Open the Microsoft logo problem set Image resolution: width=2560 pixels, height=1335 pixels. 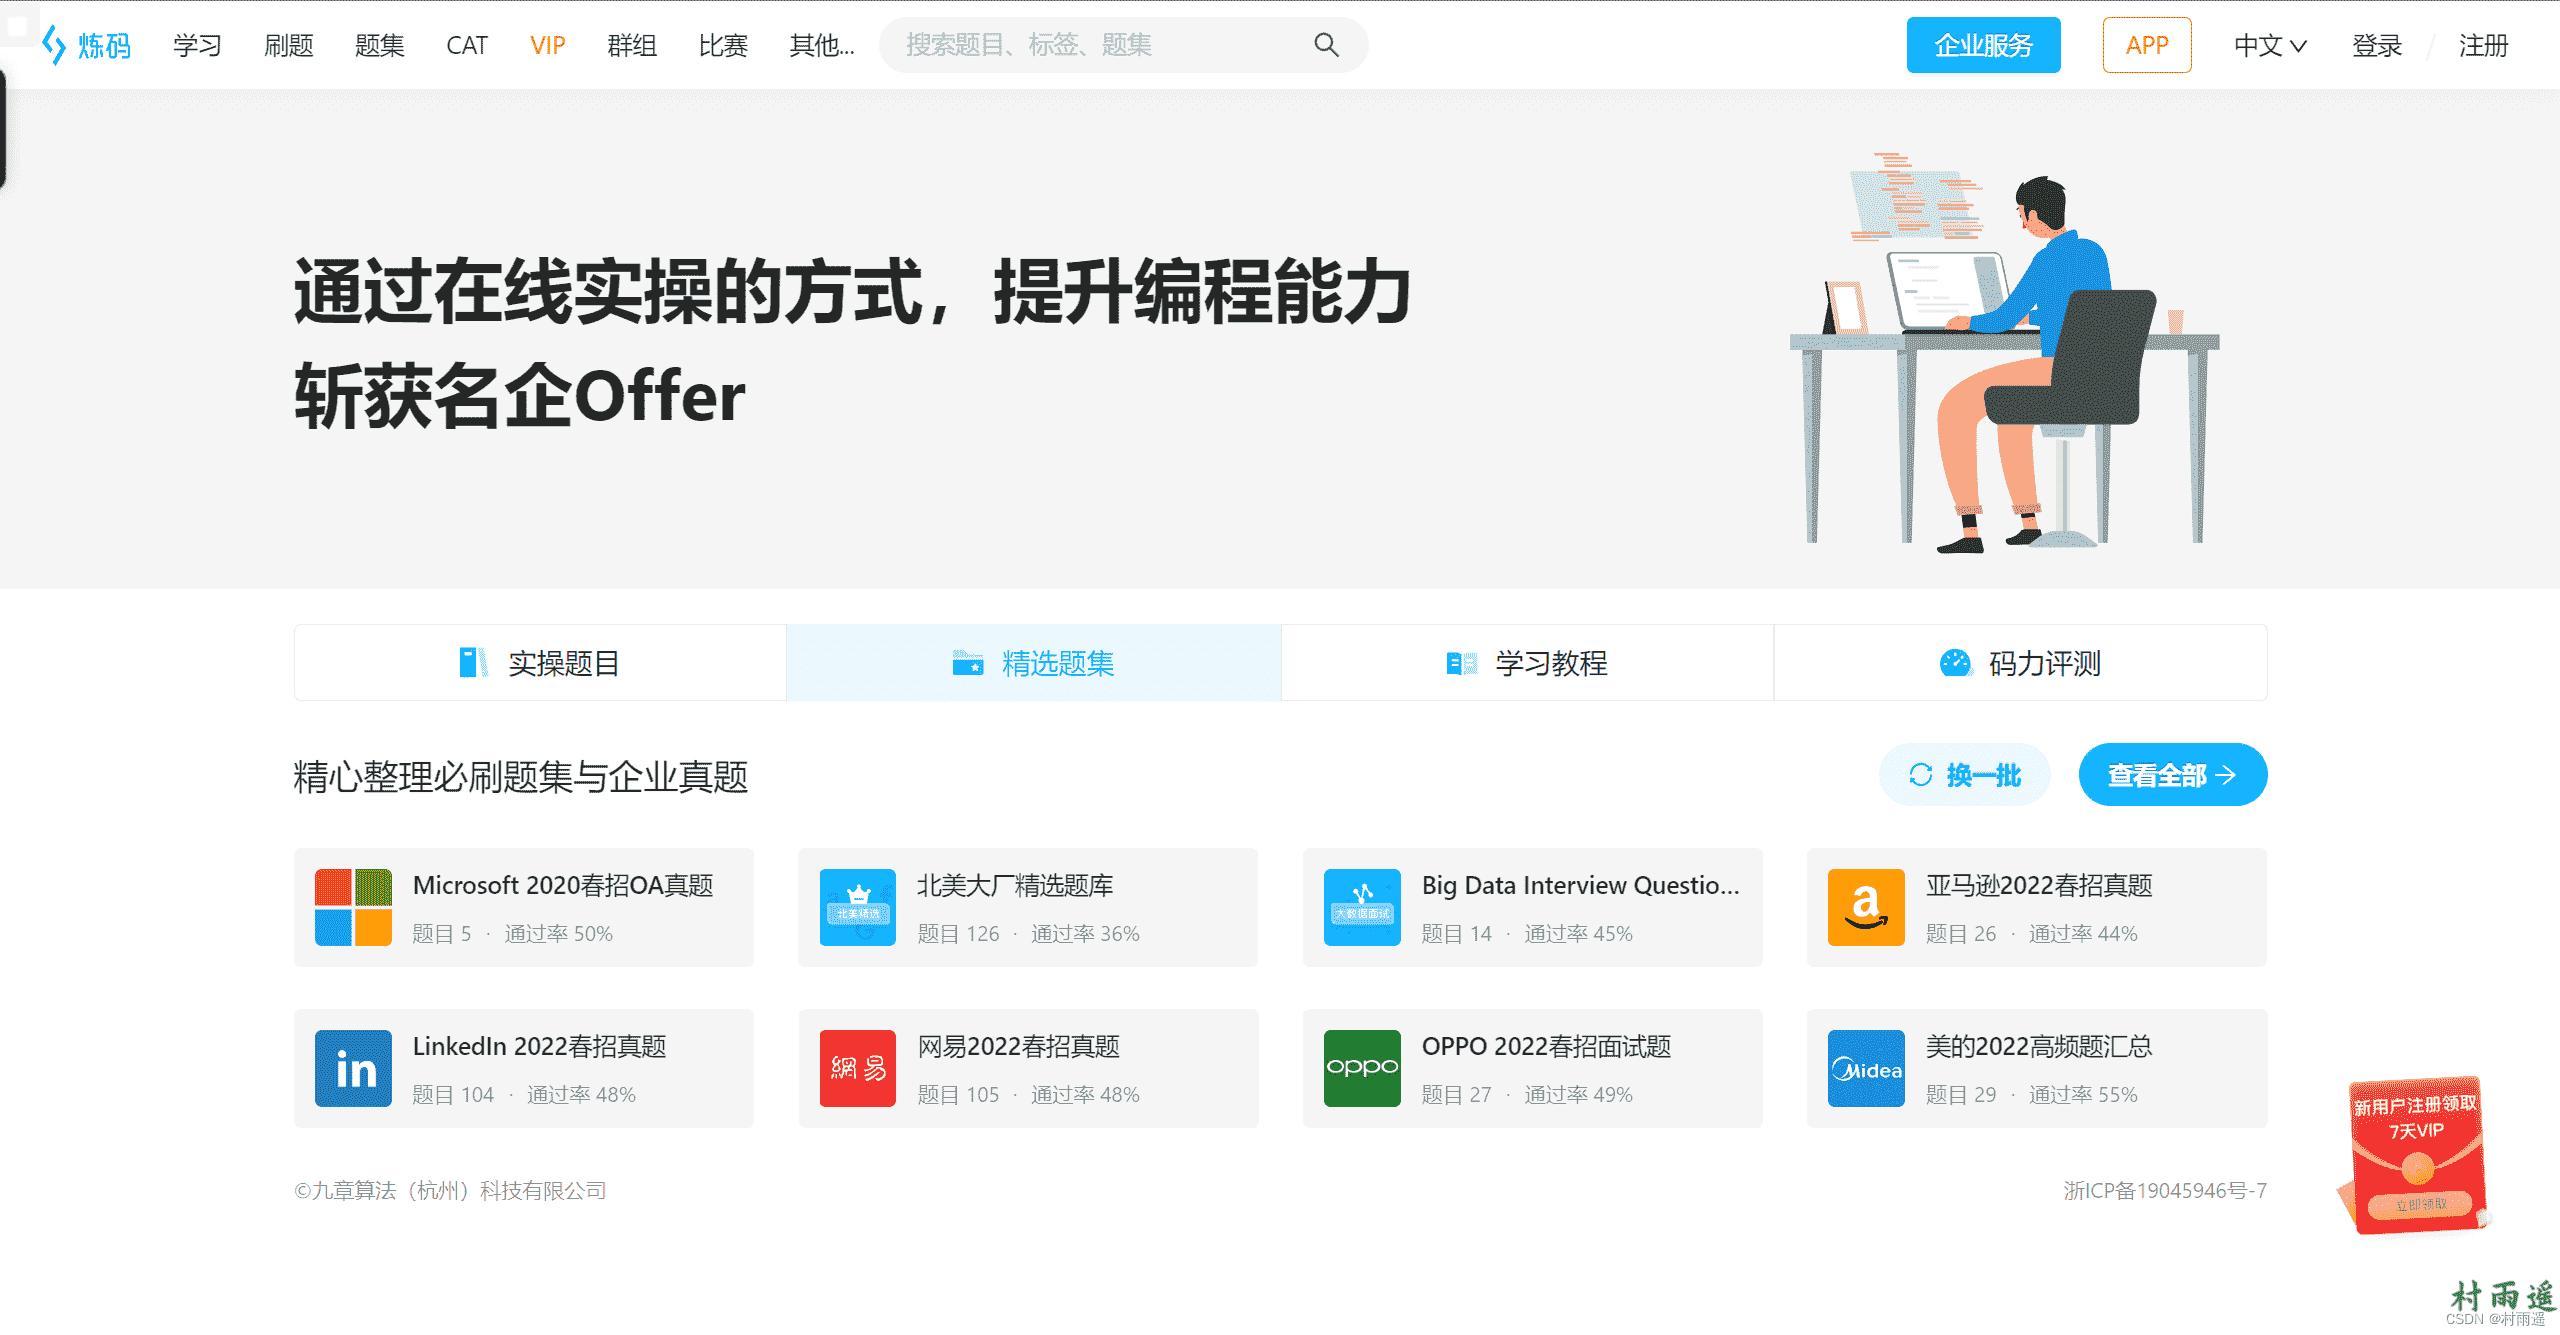point(353,907)
